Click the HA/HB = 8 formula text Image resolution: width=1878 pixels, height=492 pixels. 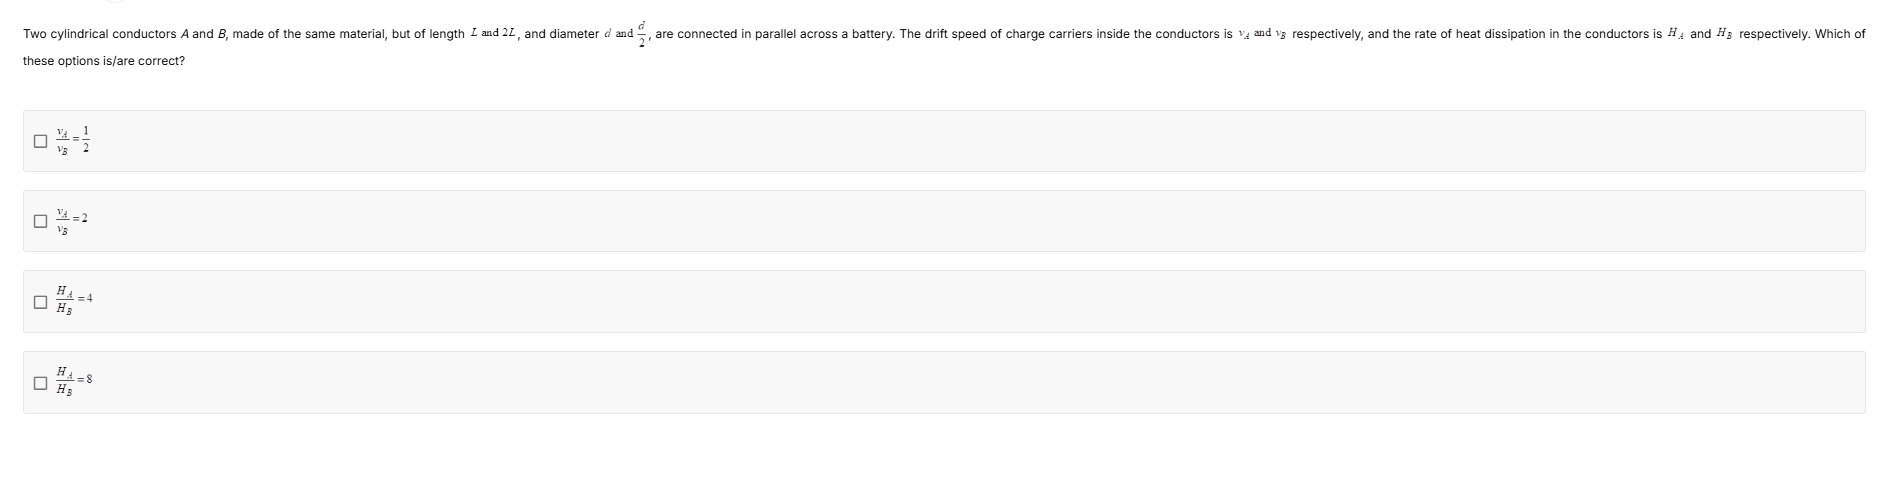[74, 381]
